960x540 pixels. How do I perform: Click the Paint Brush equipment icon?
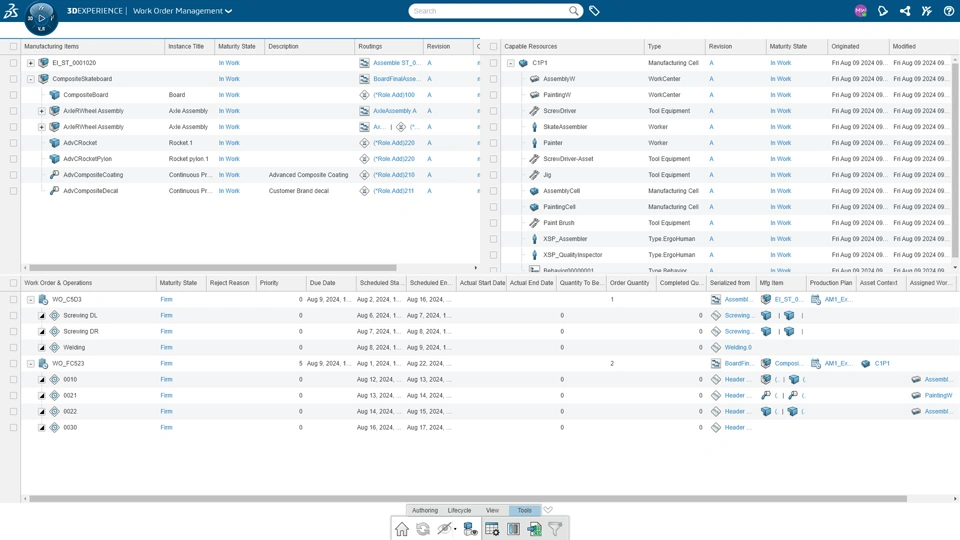point(534,223)
